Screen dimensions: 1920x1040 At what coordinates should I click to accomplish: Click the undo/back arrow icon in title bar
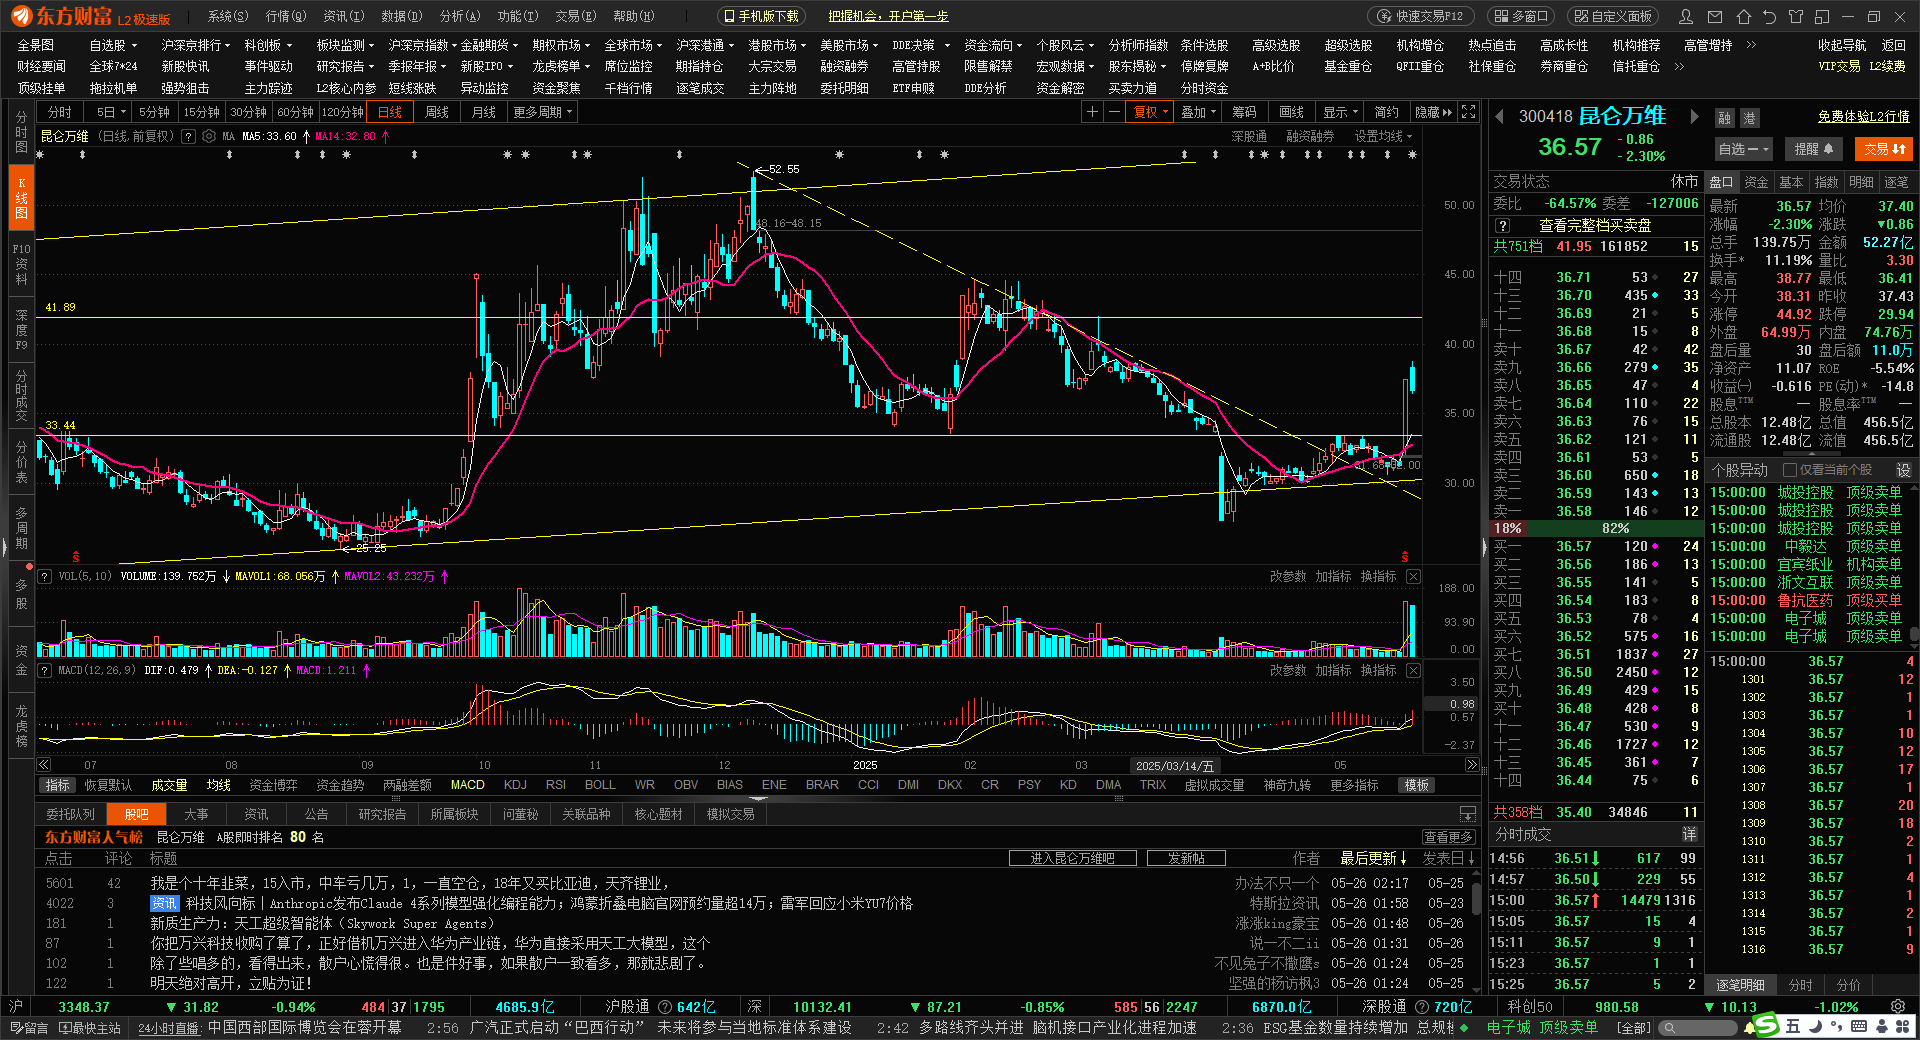(1770, 16)
